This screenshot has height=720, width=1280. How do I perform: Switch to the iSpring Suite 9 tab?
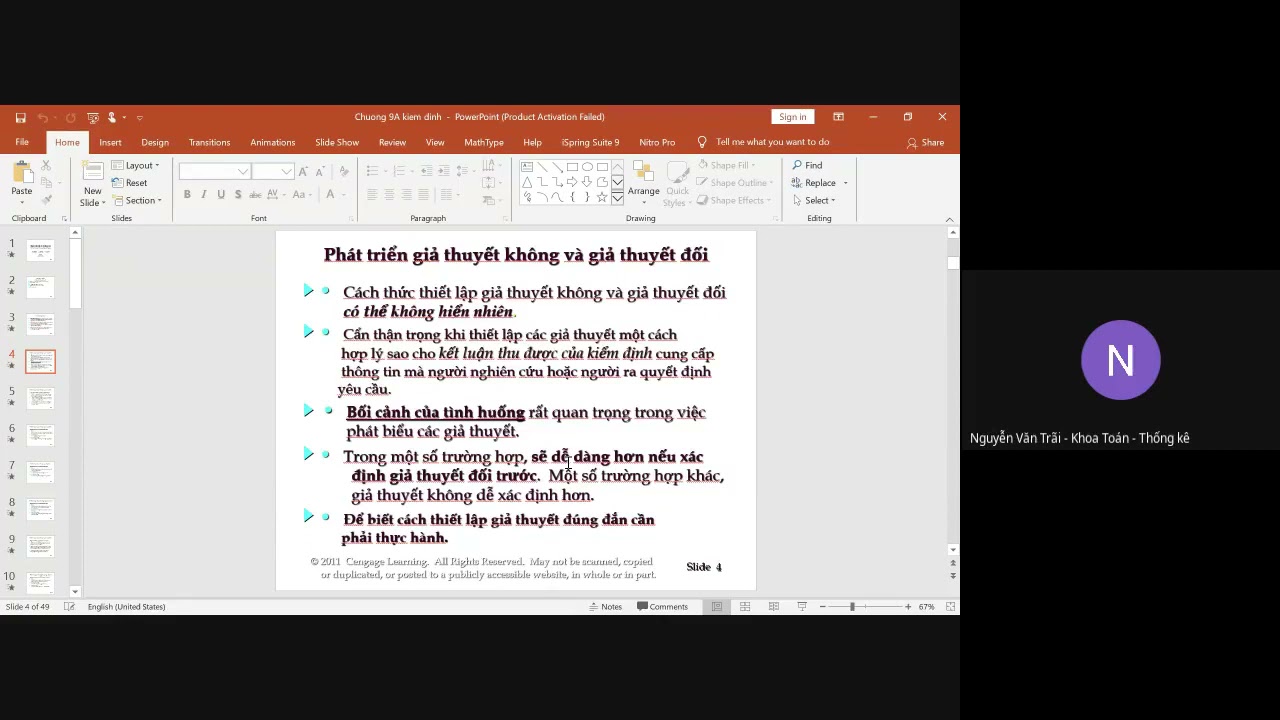590,142
